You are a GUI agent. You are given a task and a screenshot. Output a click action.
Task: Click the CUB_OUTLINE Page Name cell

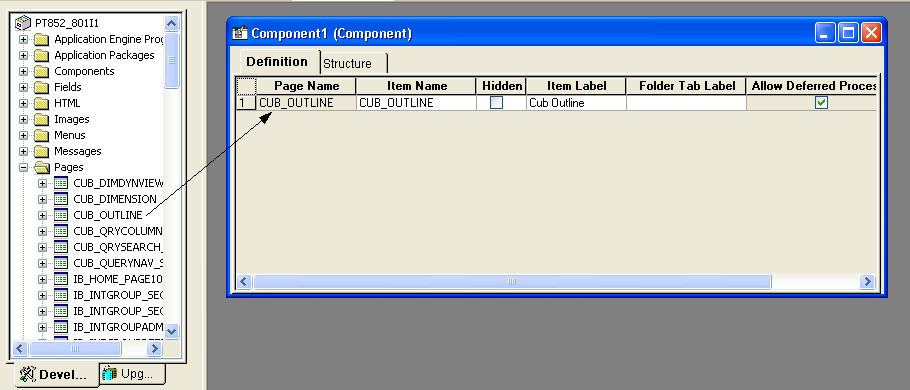(x=306, y=103)
